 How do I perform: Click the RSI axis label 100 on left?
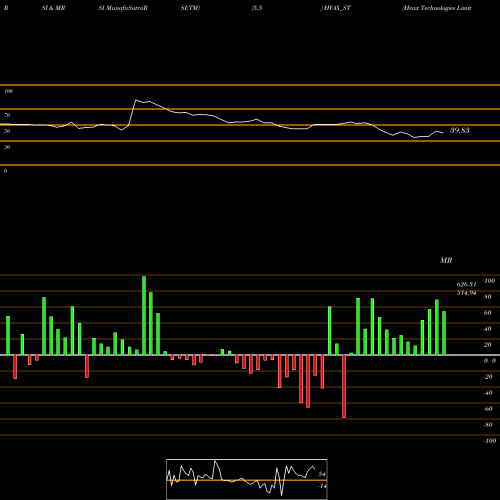click(8, 91)
